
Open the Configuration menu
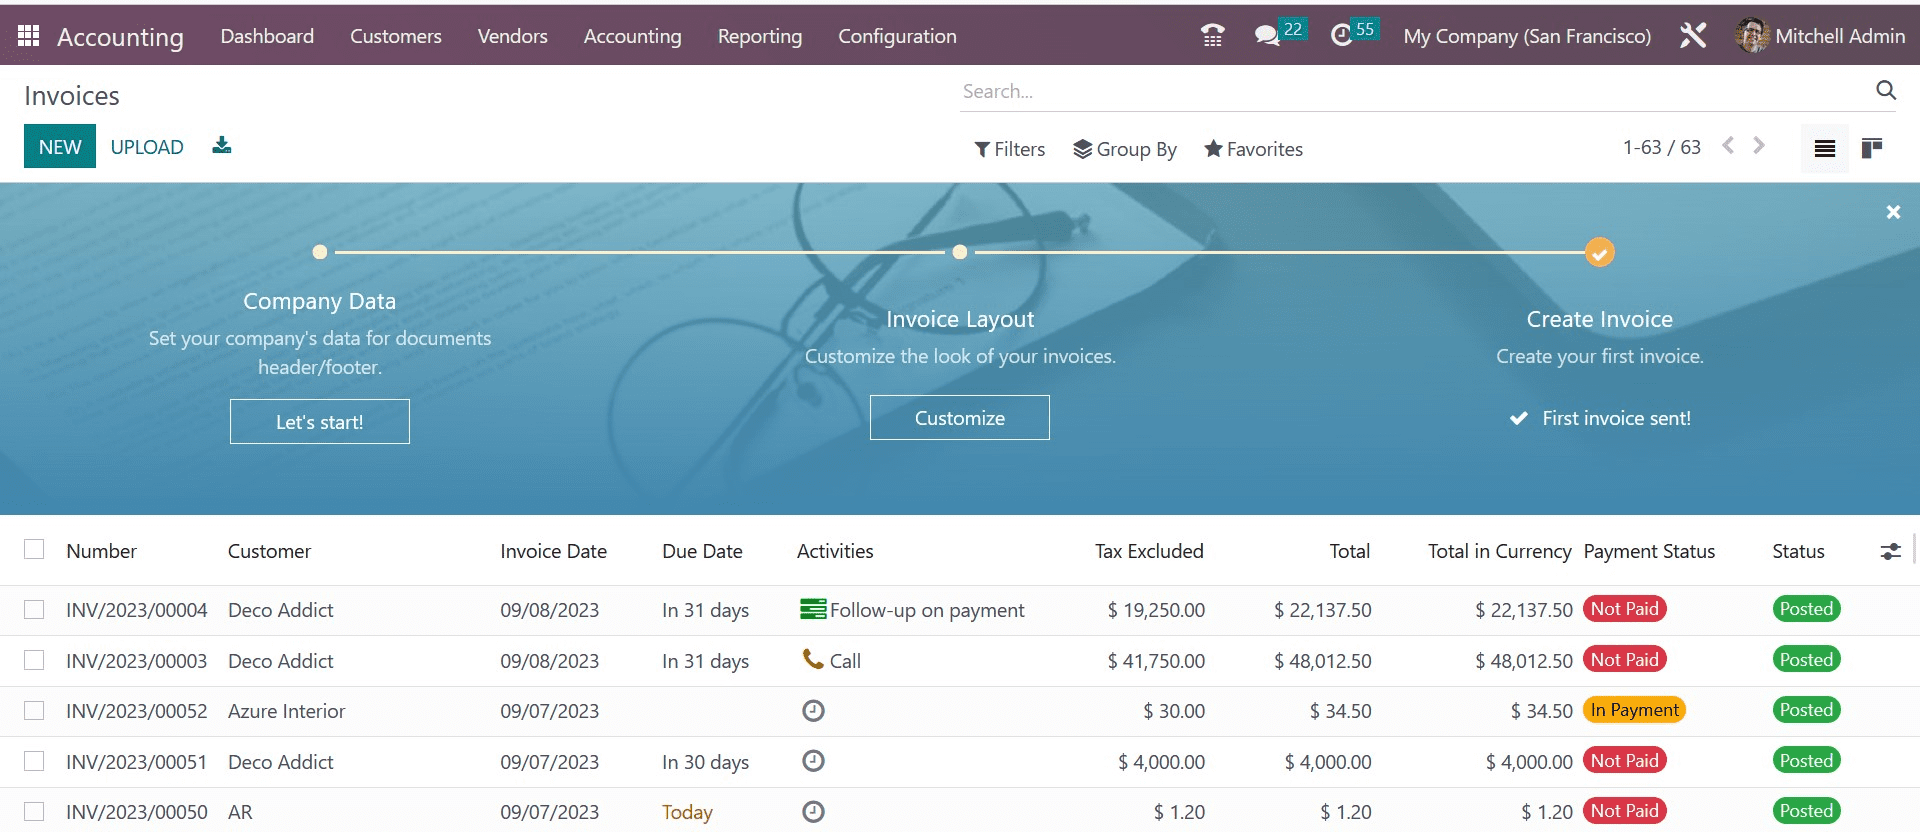(897, 36)
